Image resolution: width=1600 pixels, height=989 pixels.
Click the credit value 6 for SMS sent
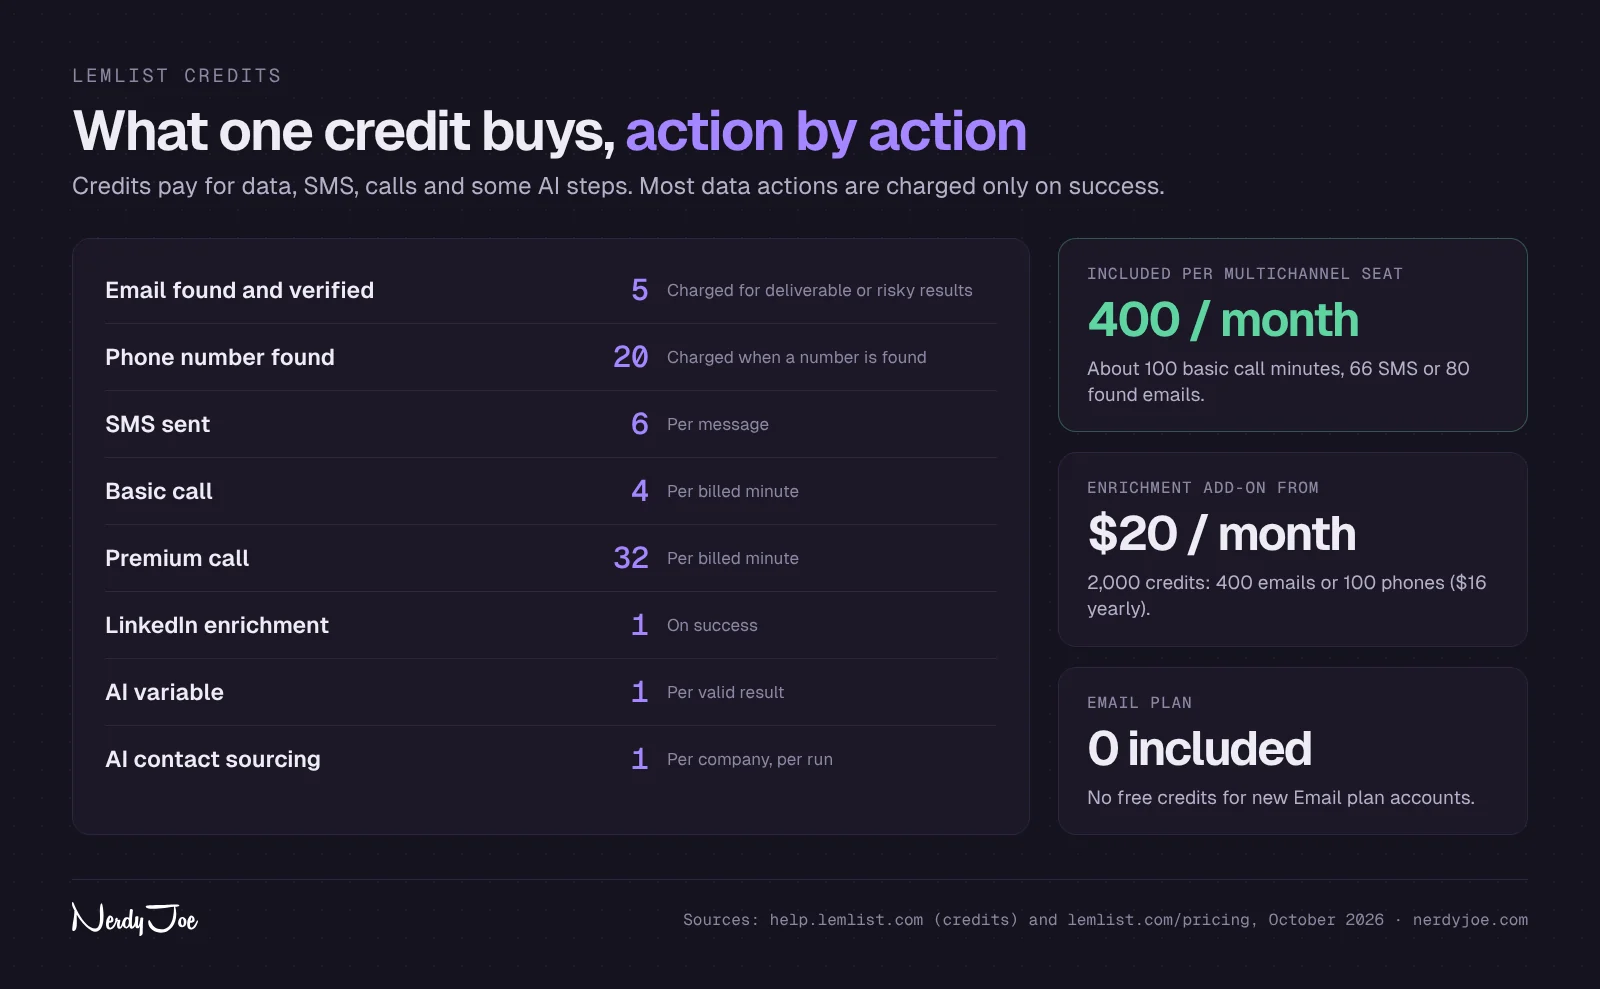[640, 424]
